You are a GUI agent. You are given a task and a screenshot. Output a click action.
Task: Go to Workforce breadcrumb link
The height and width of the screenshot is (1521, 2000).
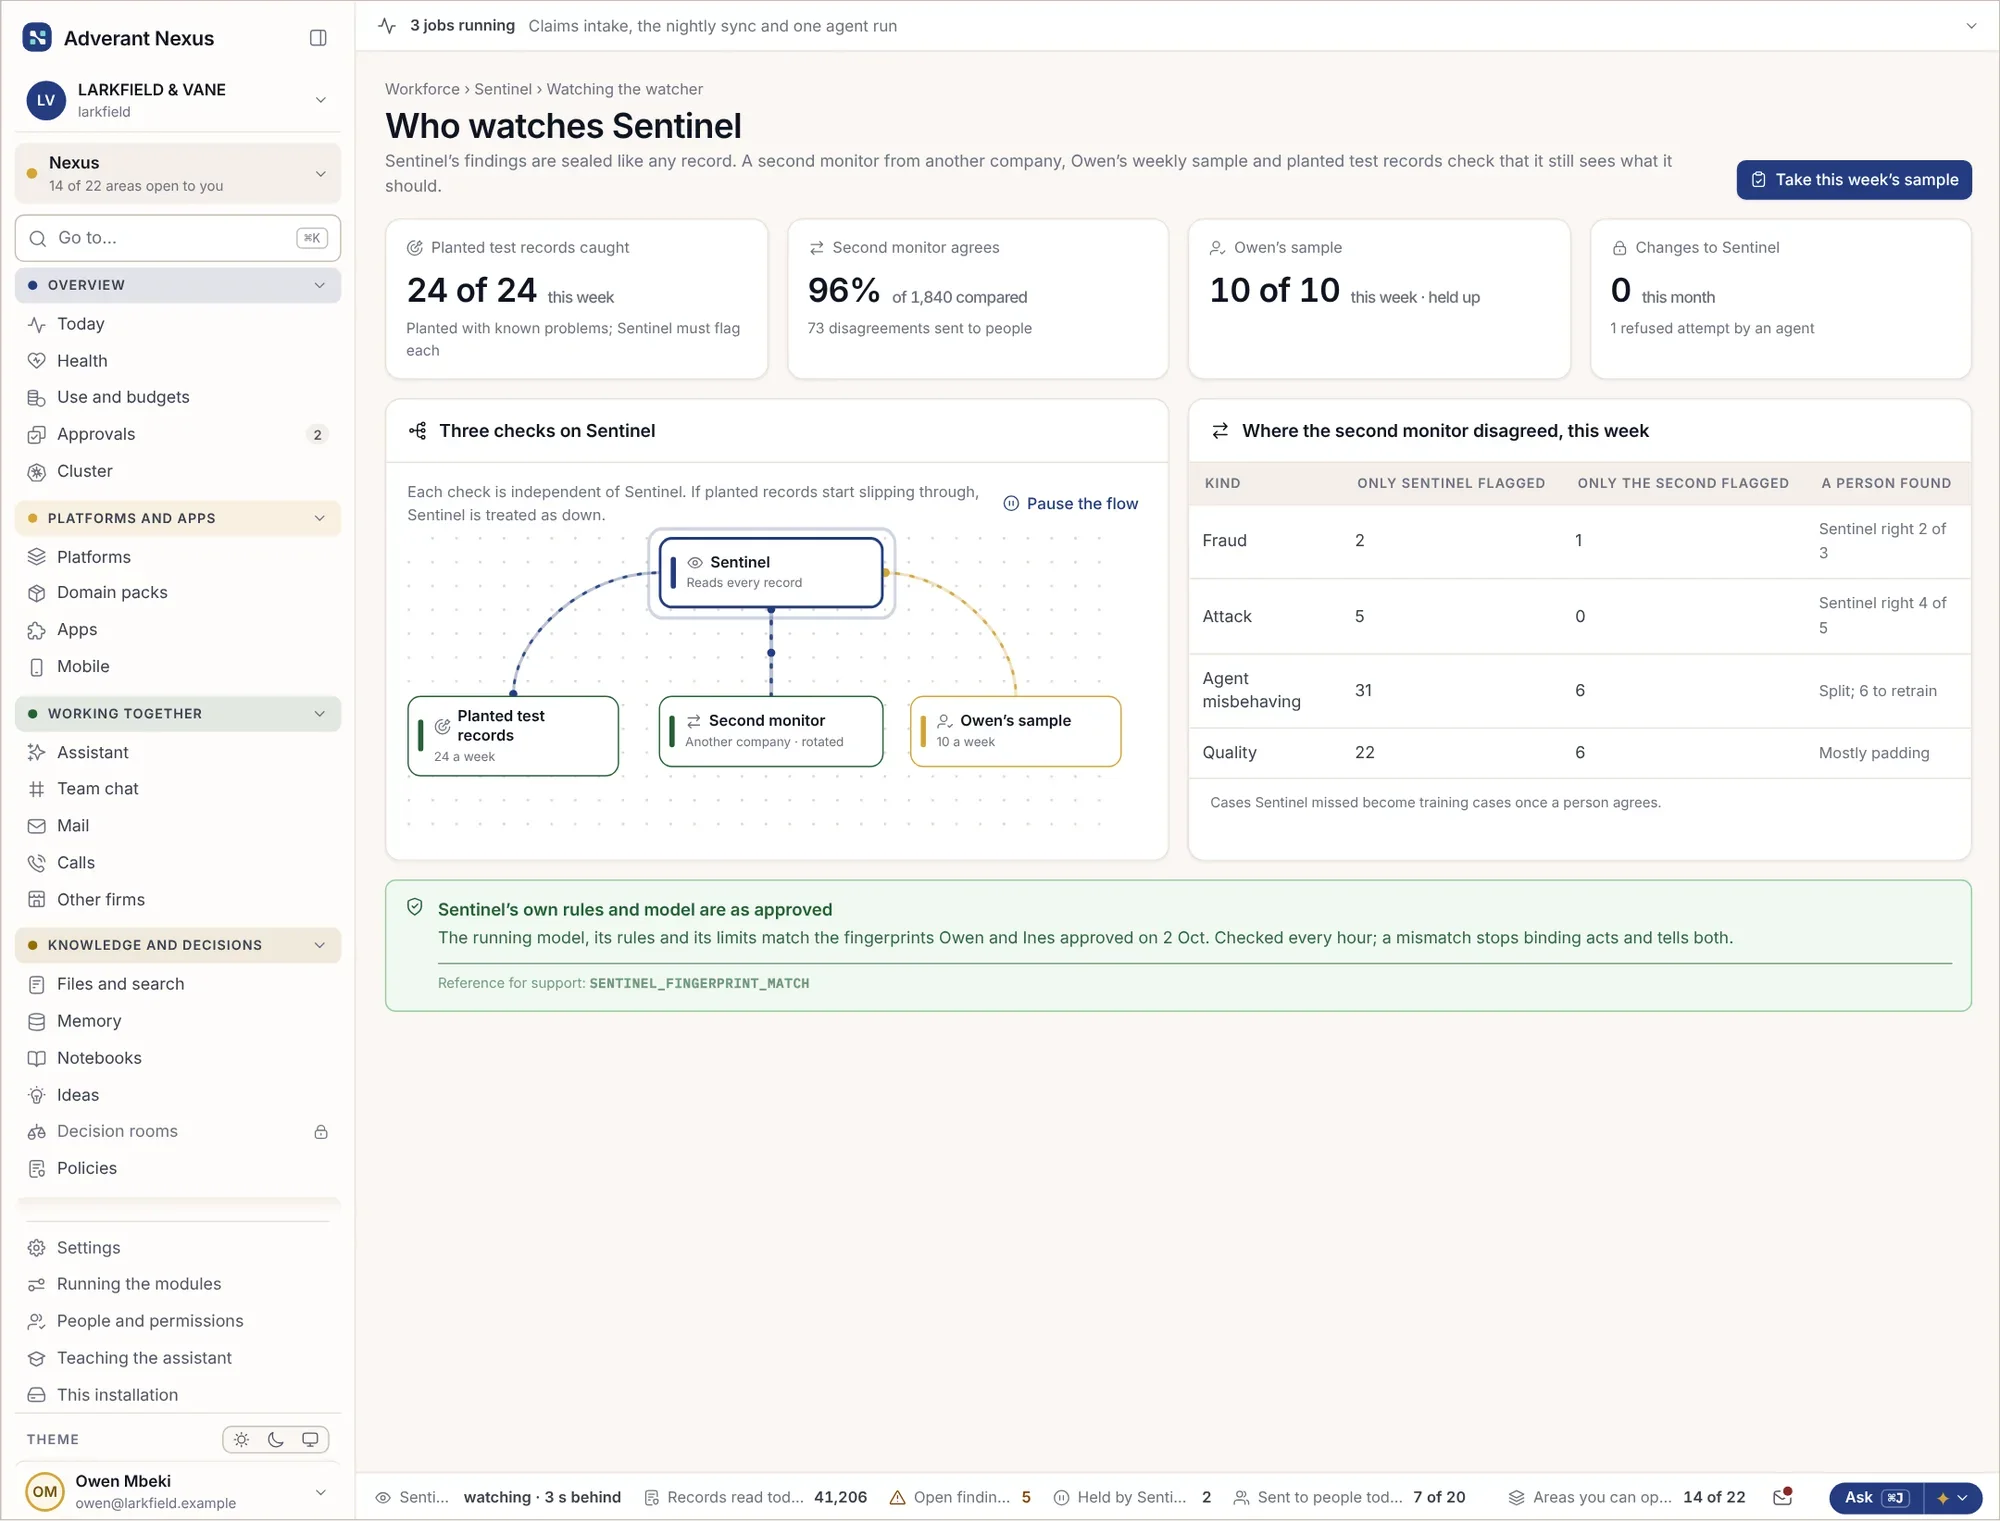422,90
